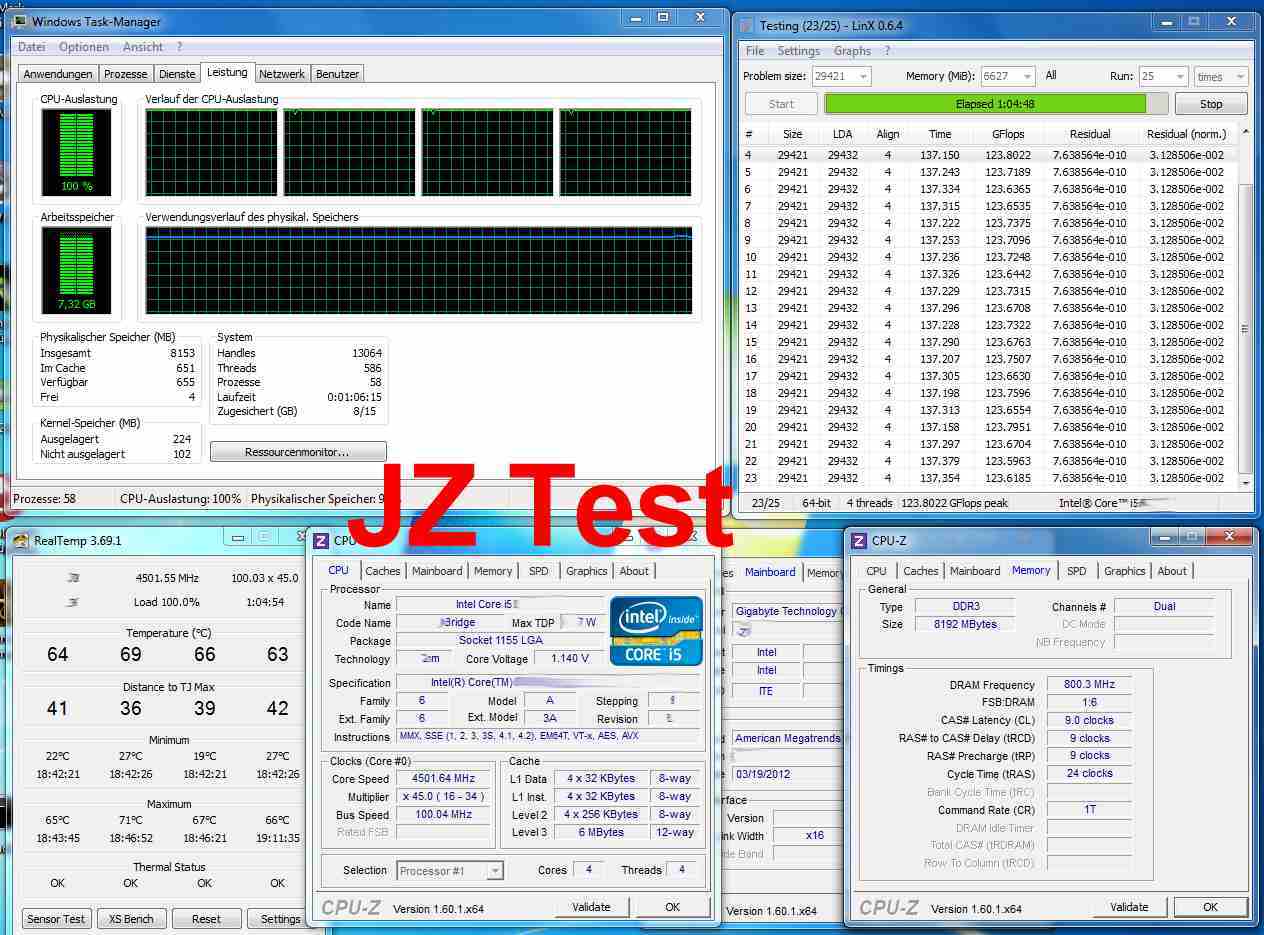
Task: Click the Z icon in CPU-Z Memory window title
Action: coord(858,541)
